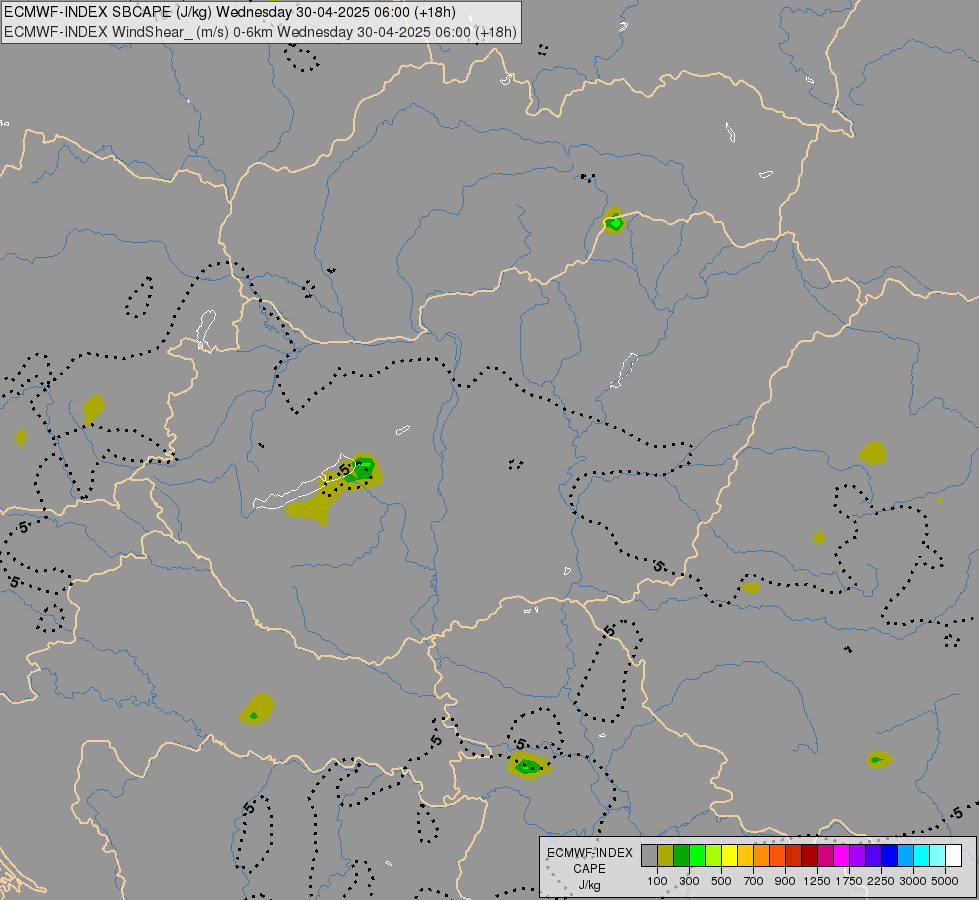979x900 pixels.
Task: Click the legend value 3000
Action: pyautogui.click(x=913, y=881)
